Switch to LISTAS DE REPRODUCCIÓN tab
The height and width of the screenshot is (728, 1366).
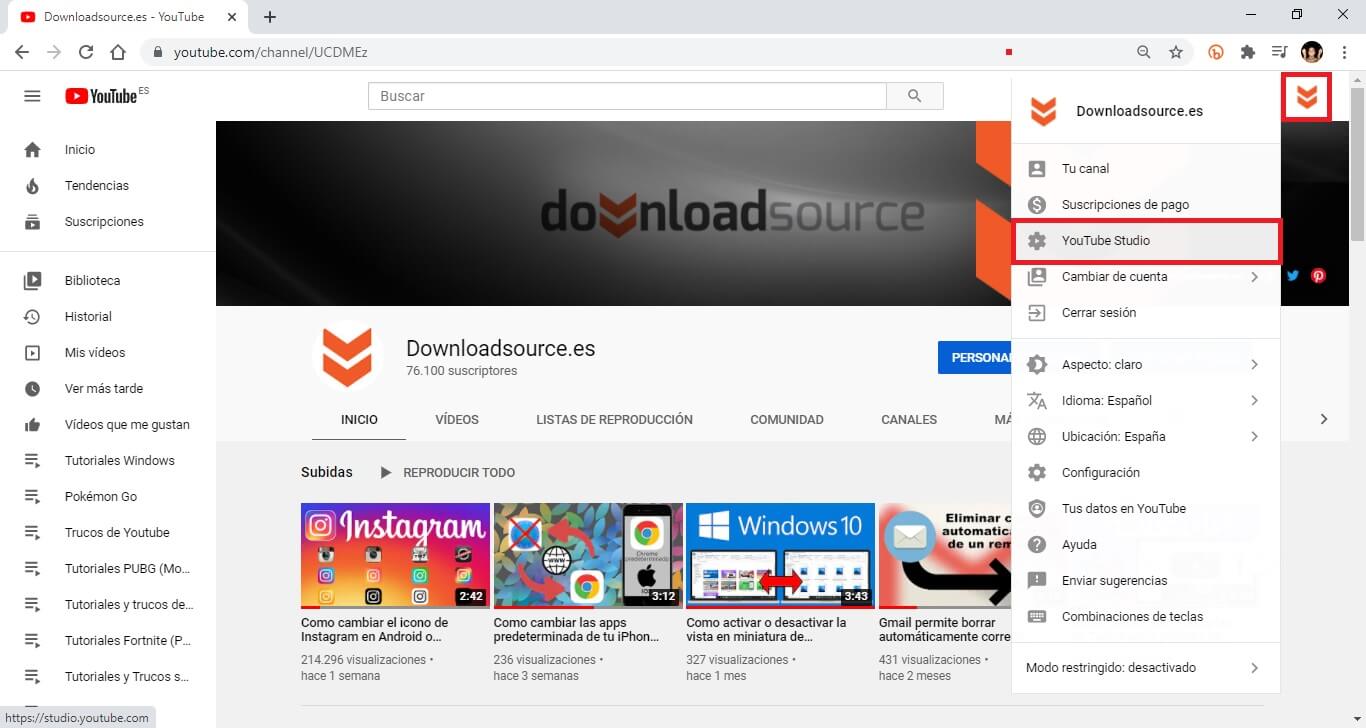tap(614, 420)
